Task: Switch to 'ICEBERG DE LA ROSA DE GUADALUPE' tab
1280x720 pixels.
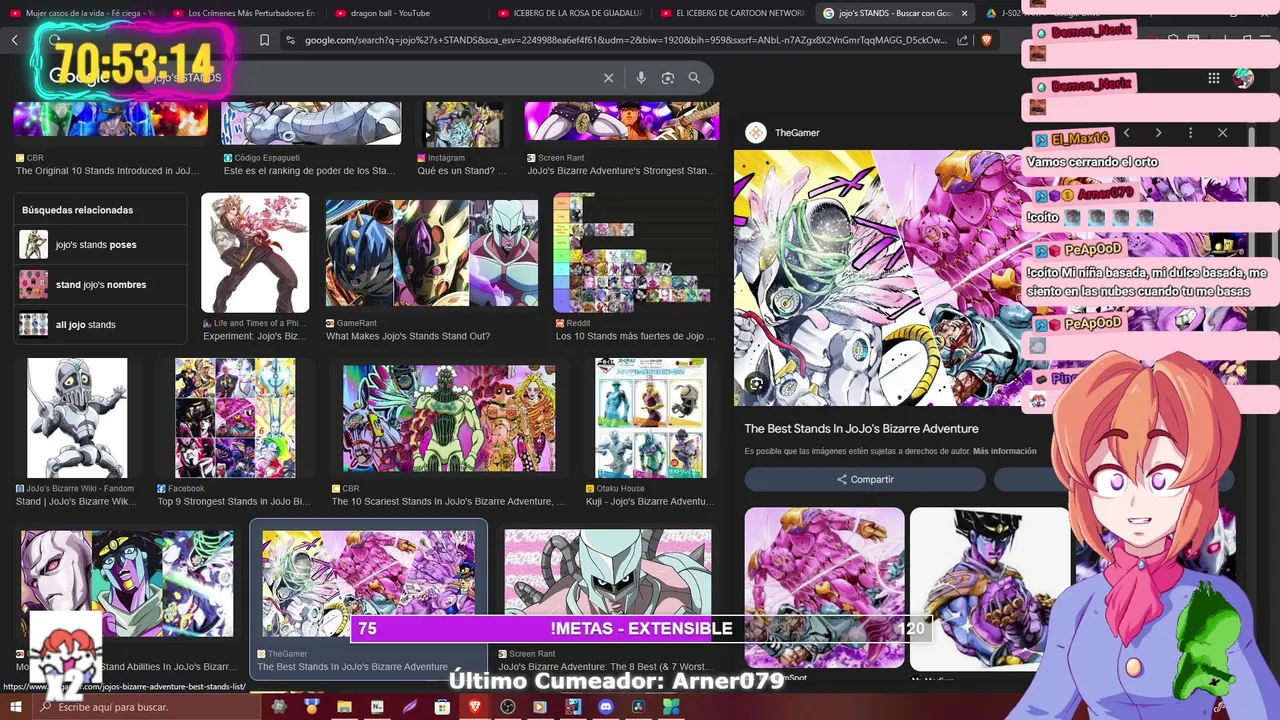Action: point(570,13)
